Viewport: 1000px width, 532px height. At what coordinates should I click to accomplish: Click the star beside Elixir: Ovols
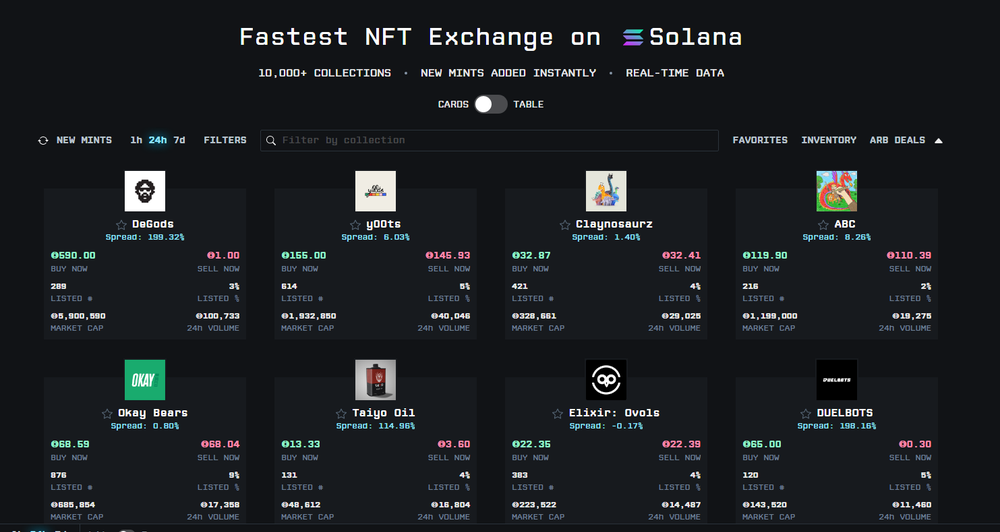pos(558,413)
